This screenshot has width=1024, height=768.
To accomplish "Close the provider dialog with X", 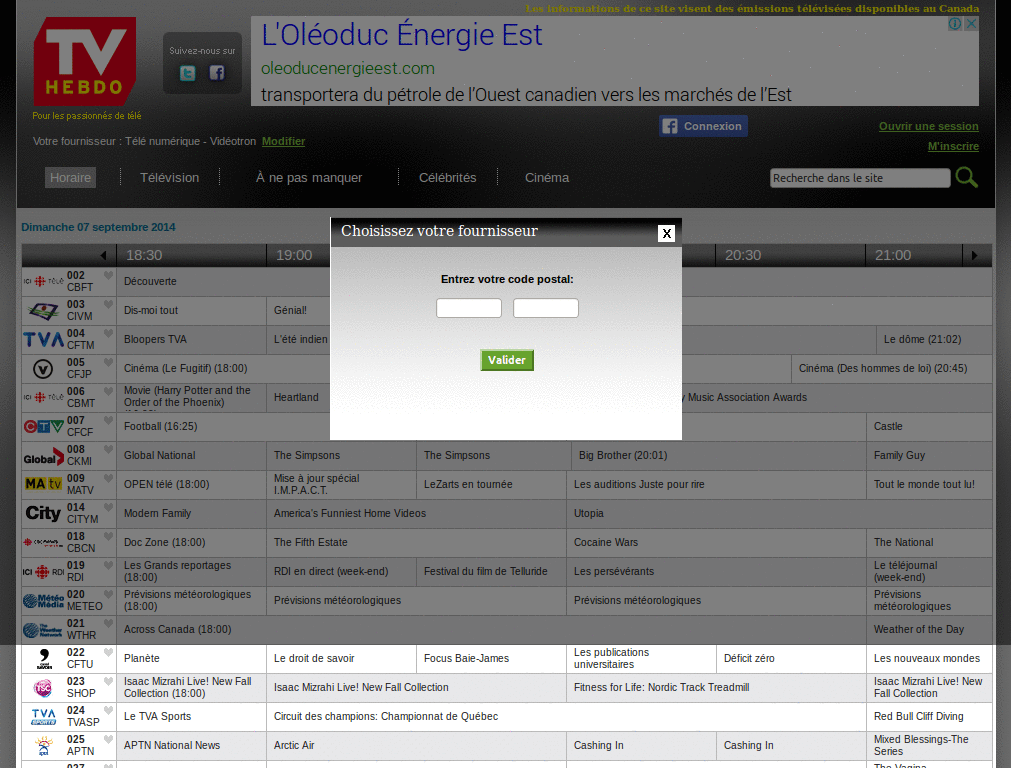I will (666, 233).
